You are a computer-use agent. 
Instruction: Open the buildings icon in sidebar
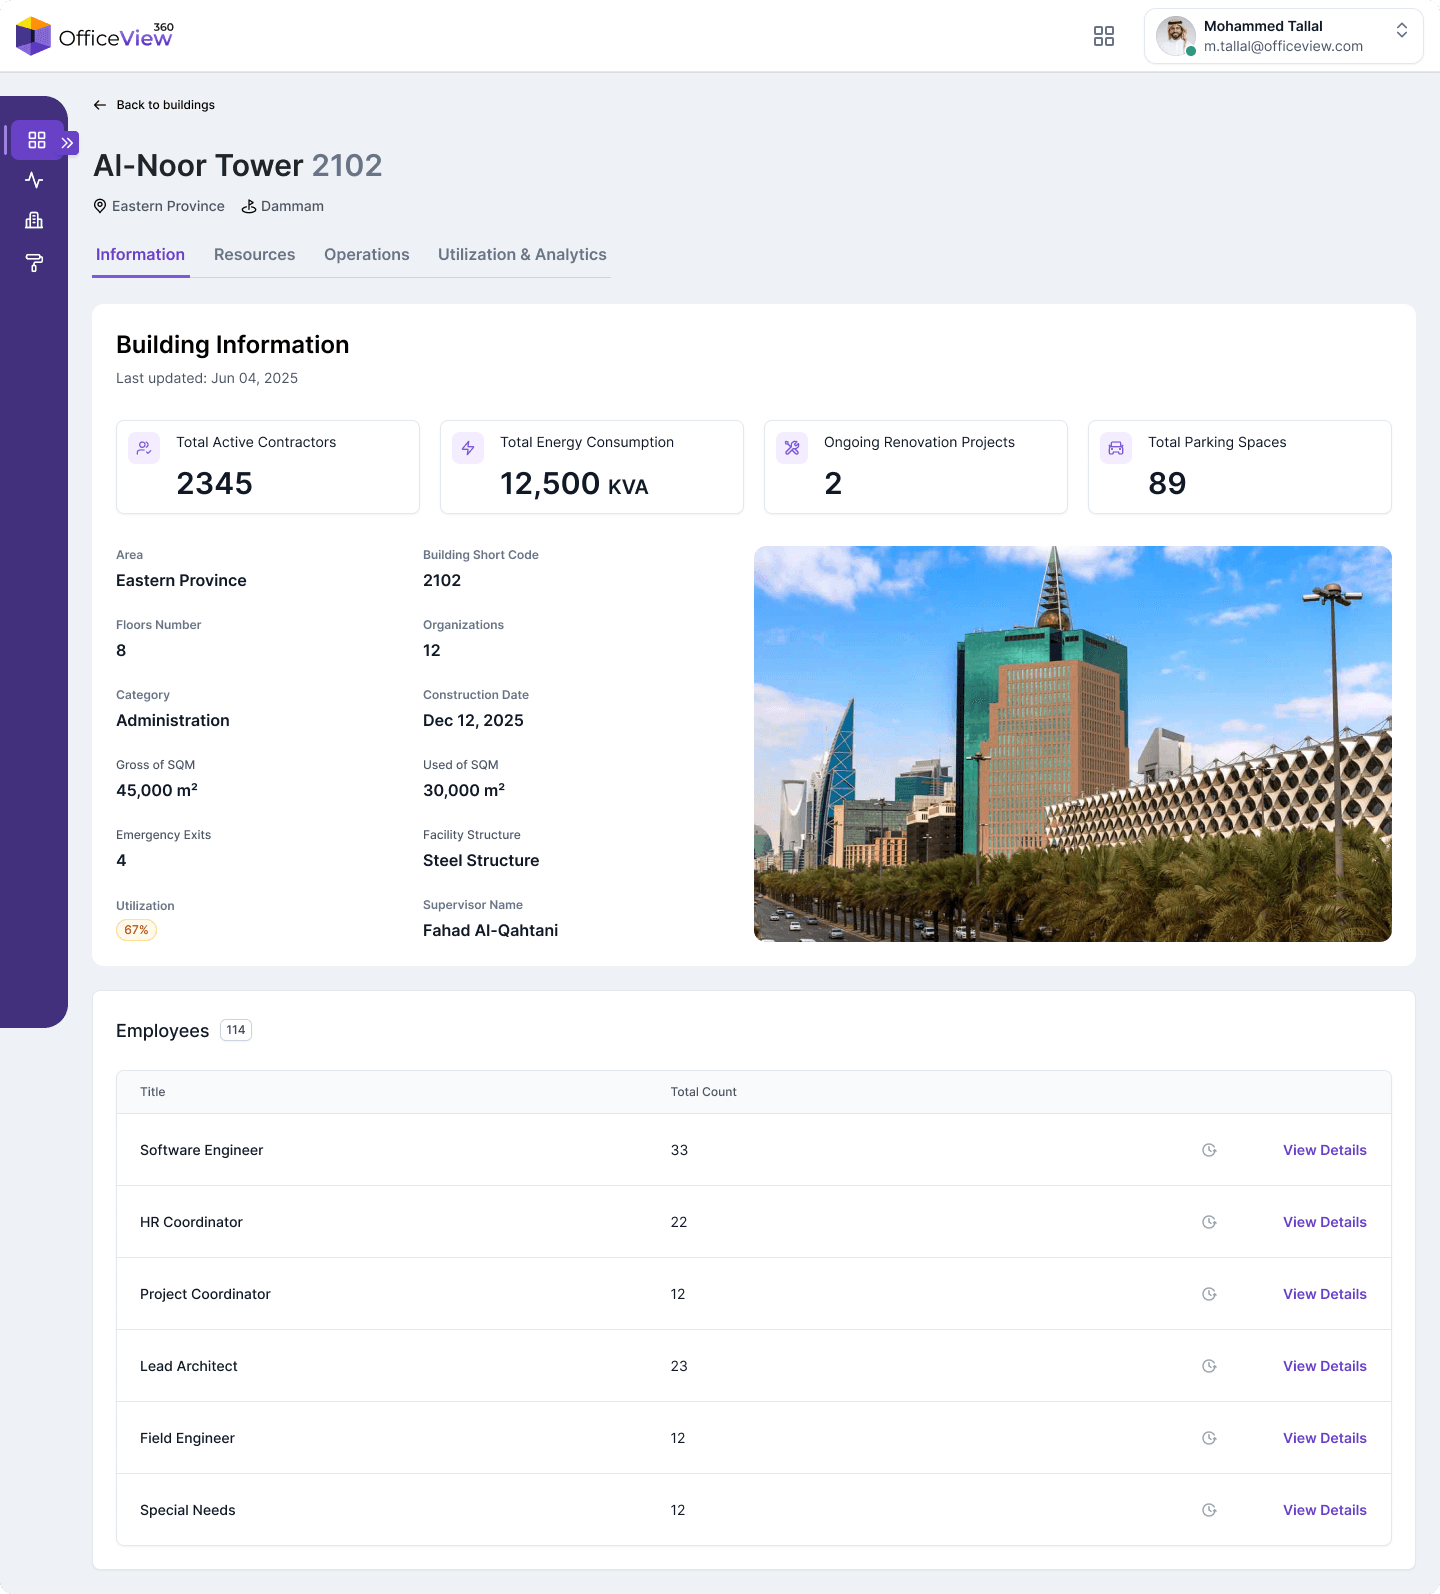click(x=34, y=221)
